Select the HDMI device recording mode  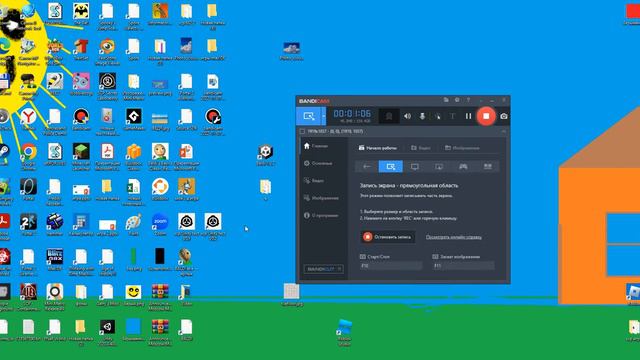tap(487, 167)
